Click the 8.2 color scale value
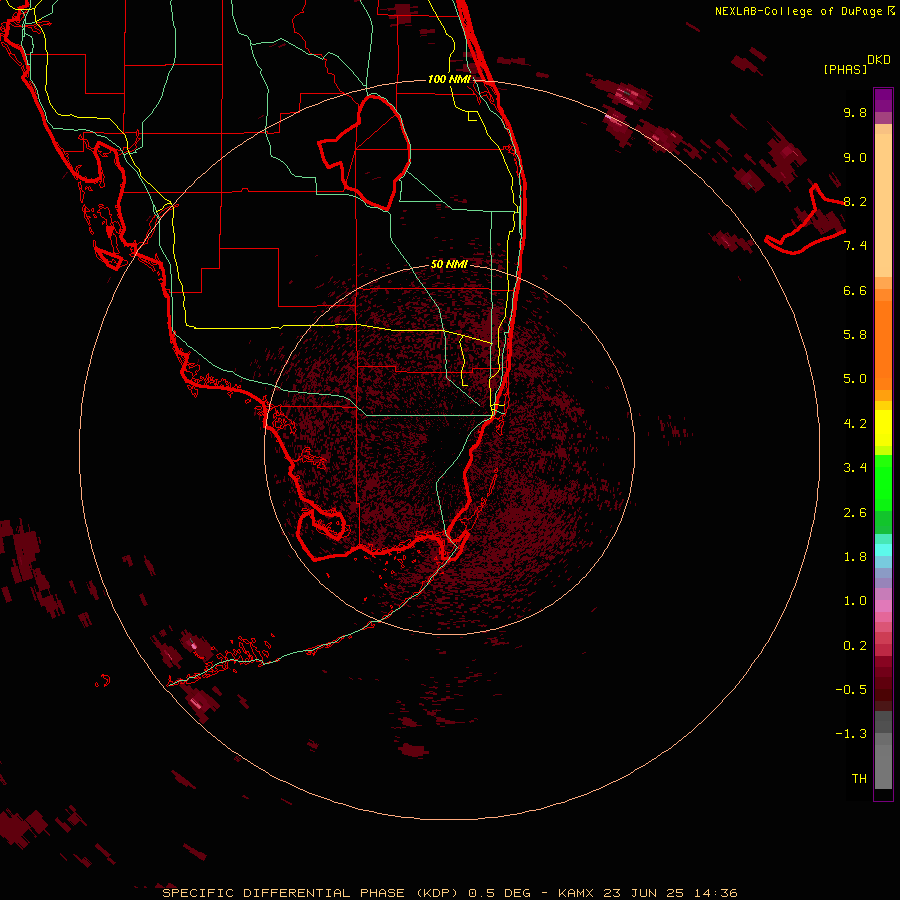Viewport: 900px width, 900px height. 855,201
